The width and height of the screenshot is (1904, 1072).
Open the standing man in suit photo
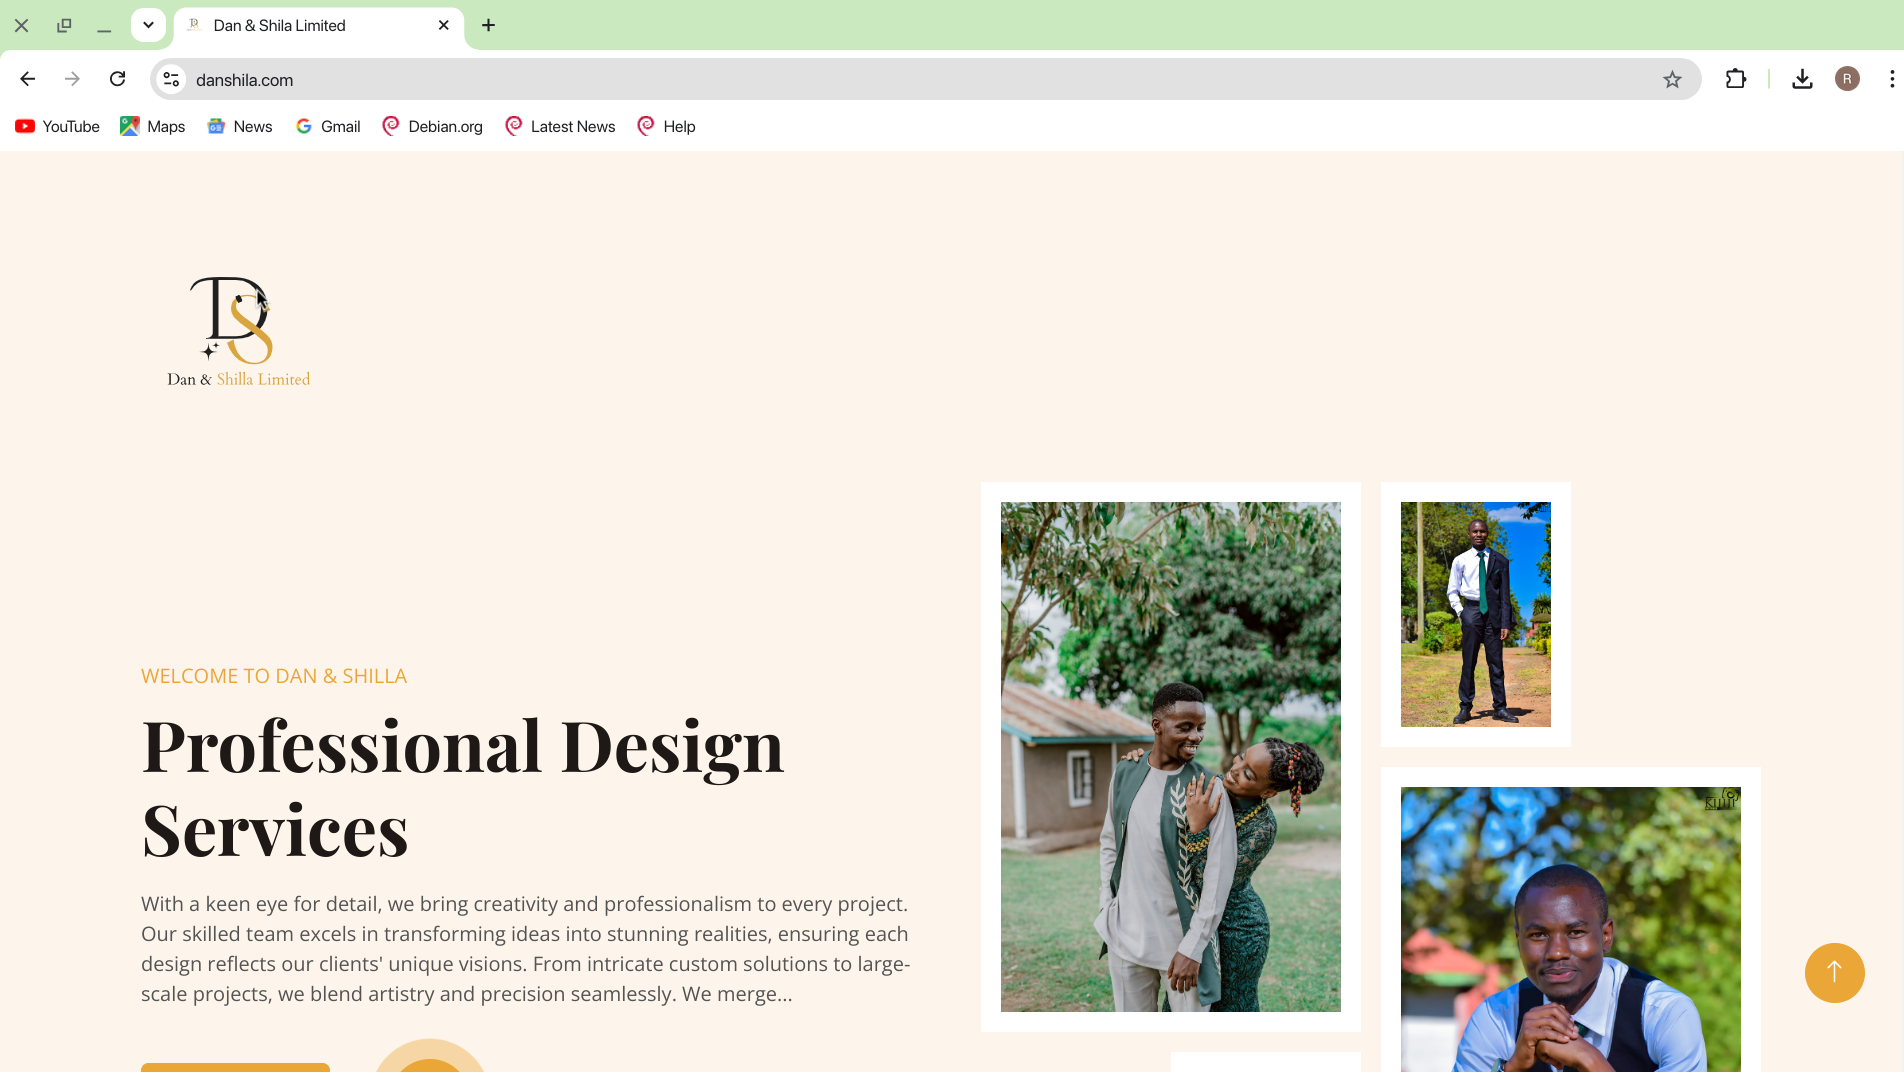(1475, 614)
